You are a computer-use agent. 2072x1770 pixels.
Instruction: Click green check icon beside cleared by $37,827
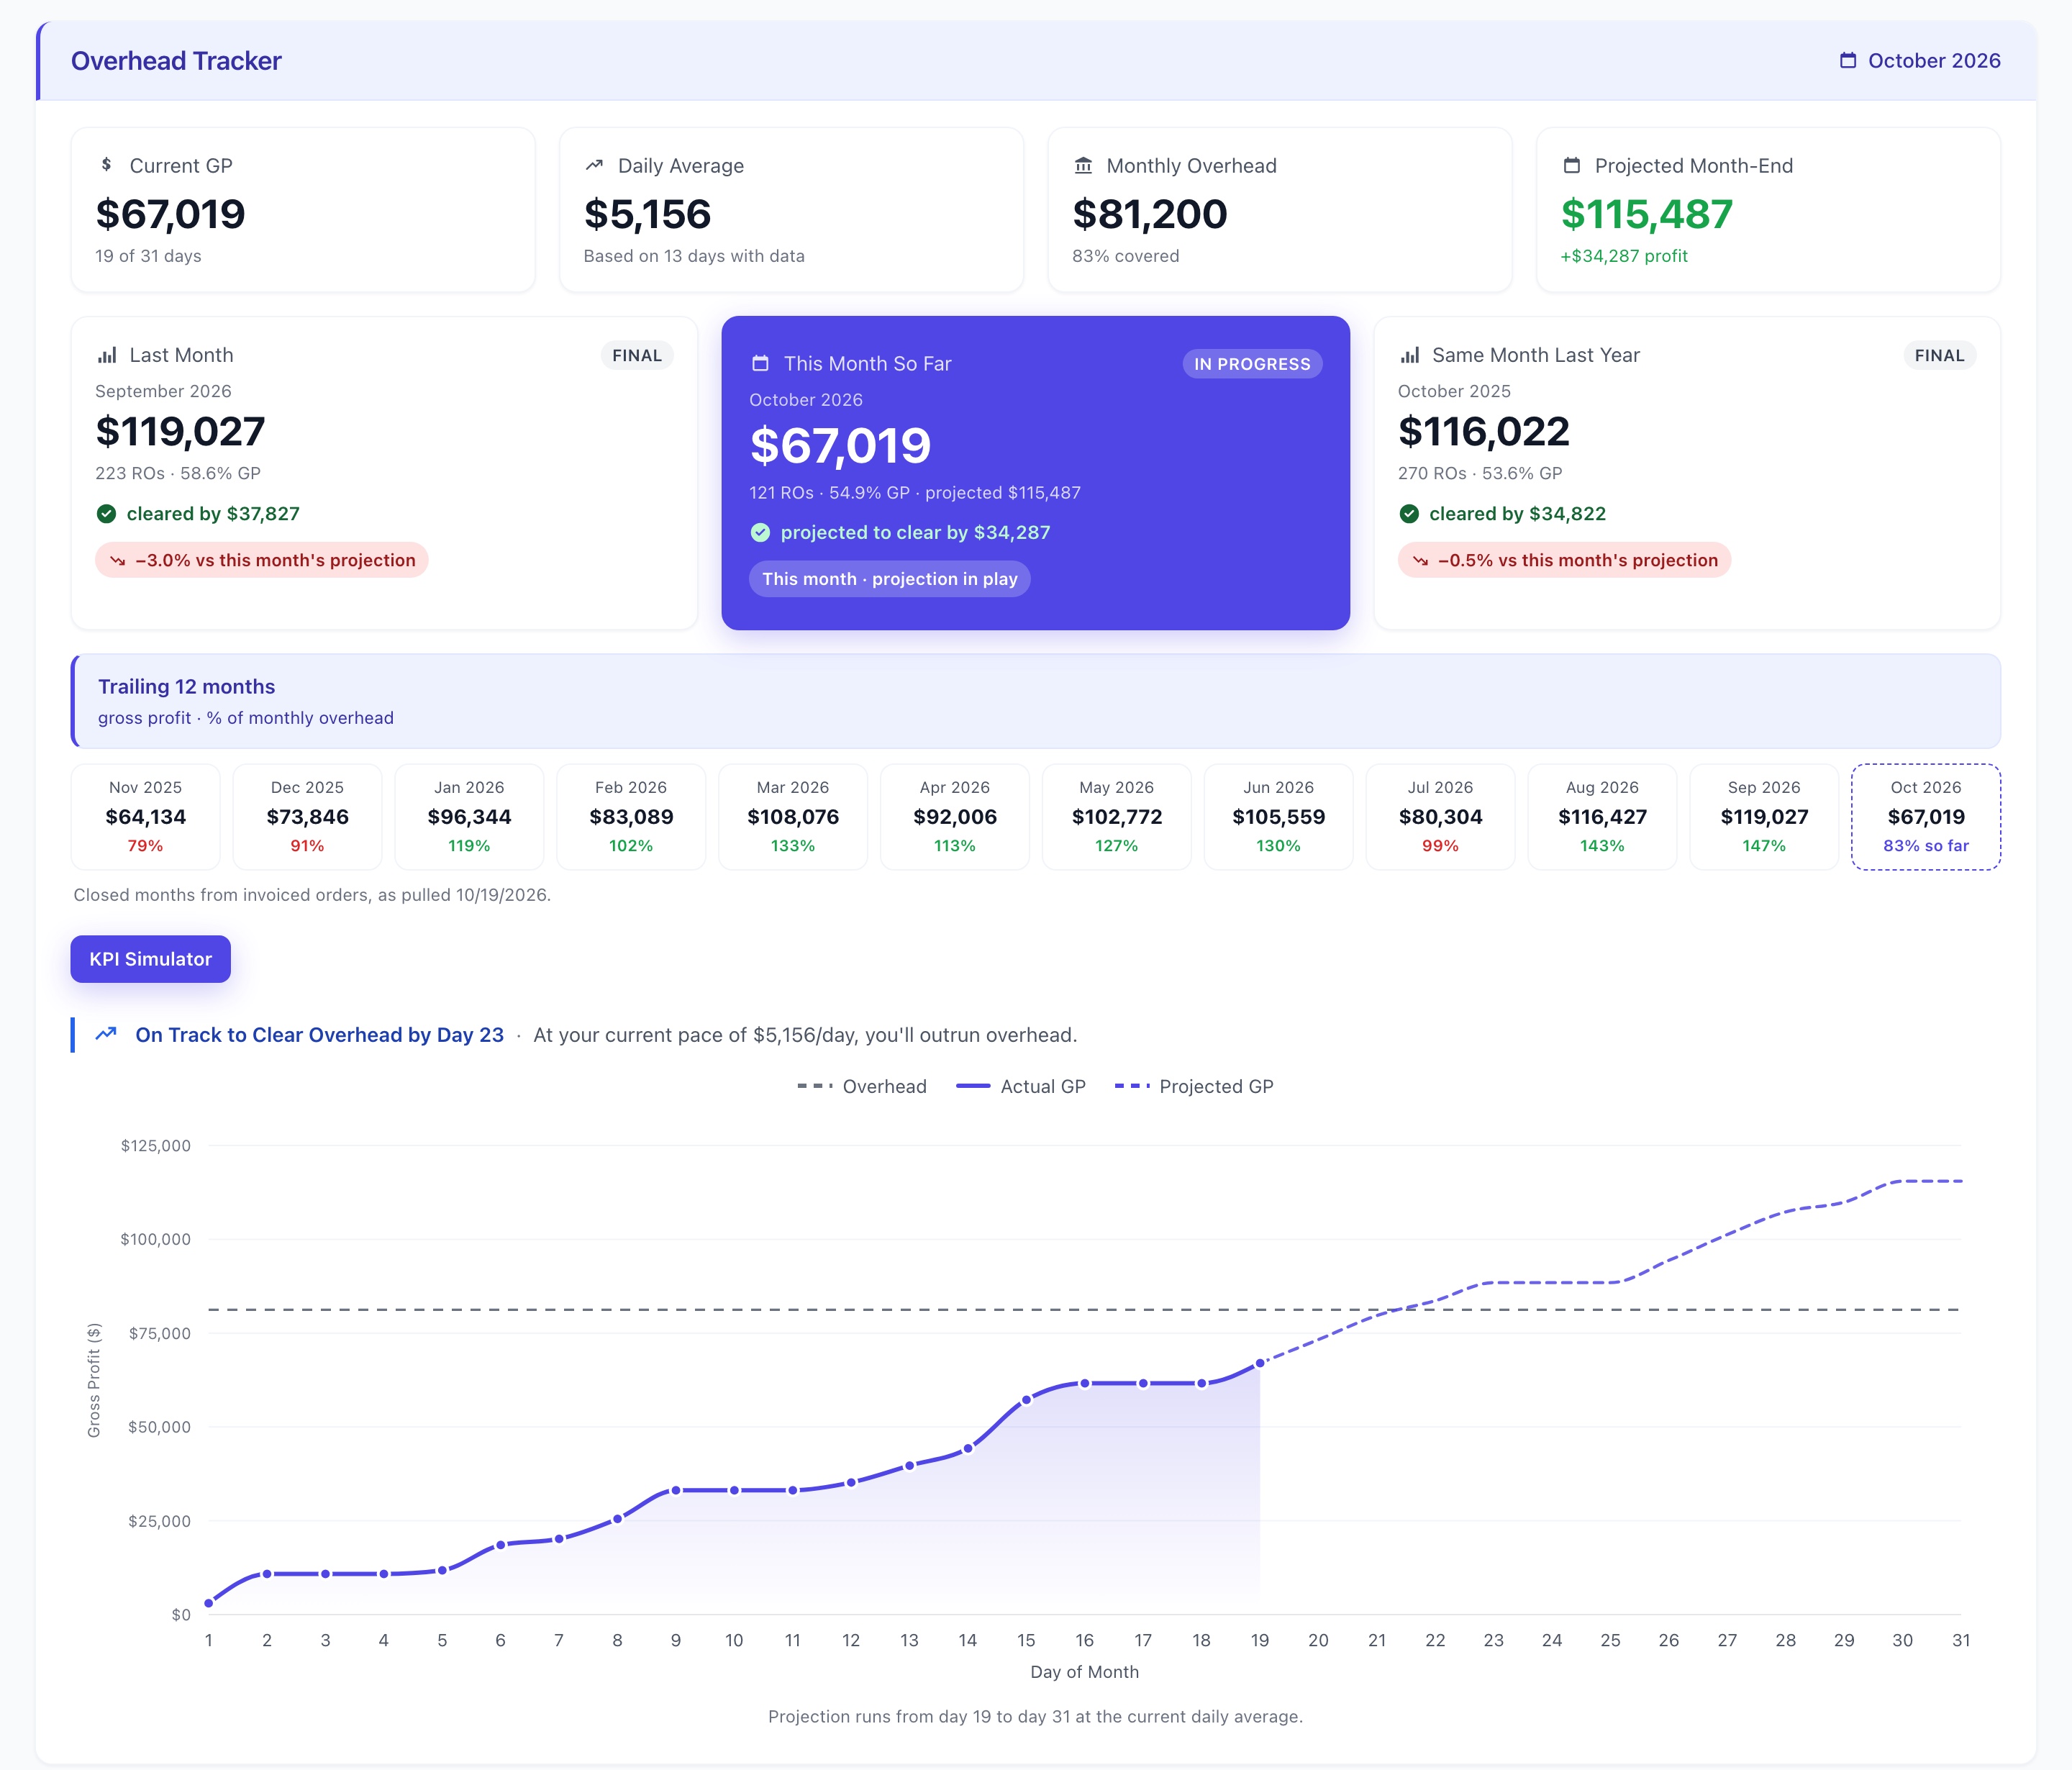106,514
